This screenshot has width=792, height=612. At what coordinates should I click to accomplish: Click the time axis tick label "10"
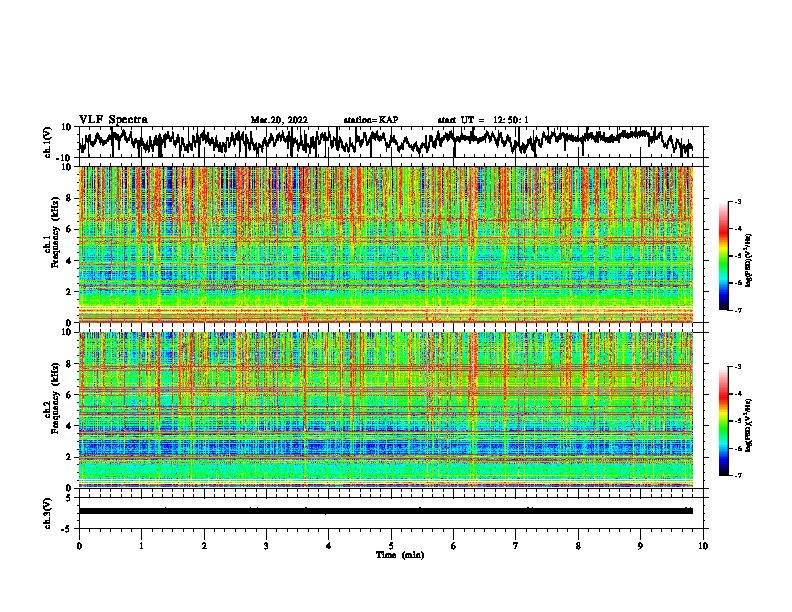703,546
